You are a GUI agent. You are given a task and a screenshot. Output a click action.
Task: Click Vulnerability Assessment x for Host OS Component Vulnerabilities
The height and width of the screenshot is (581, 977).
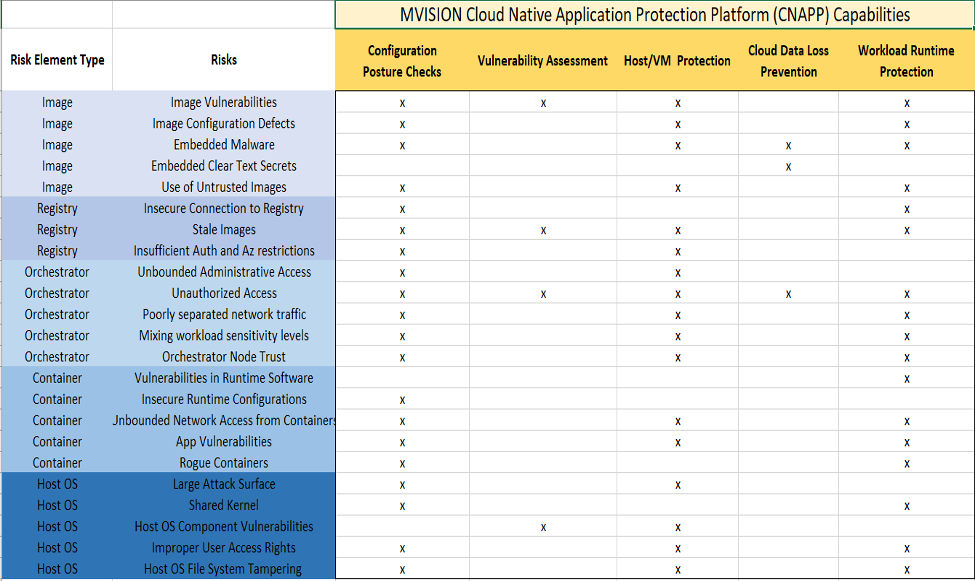pos(543,527)
